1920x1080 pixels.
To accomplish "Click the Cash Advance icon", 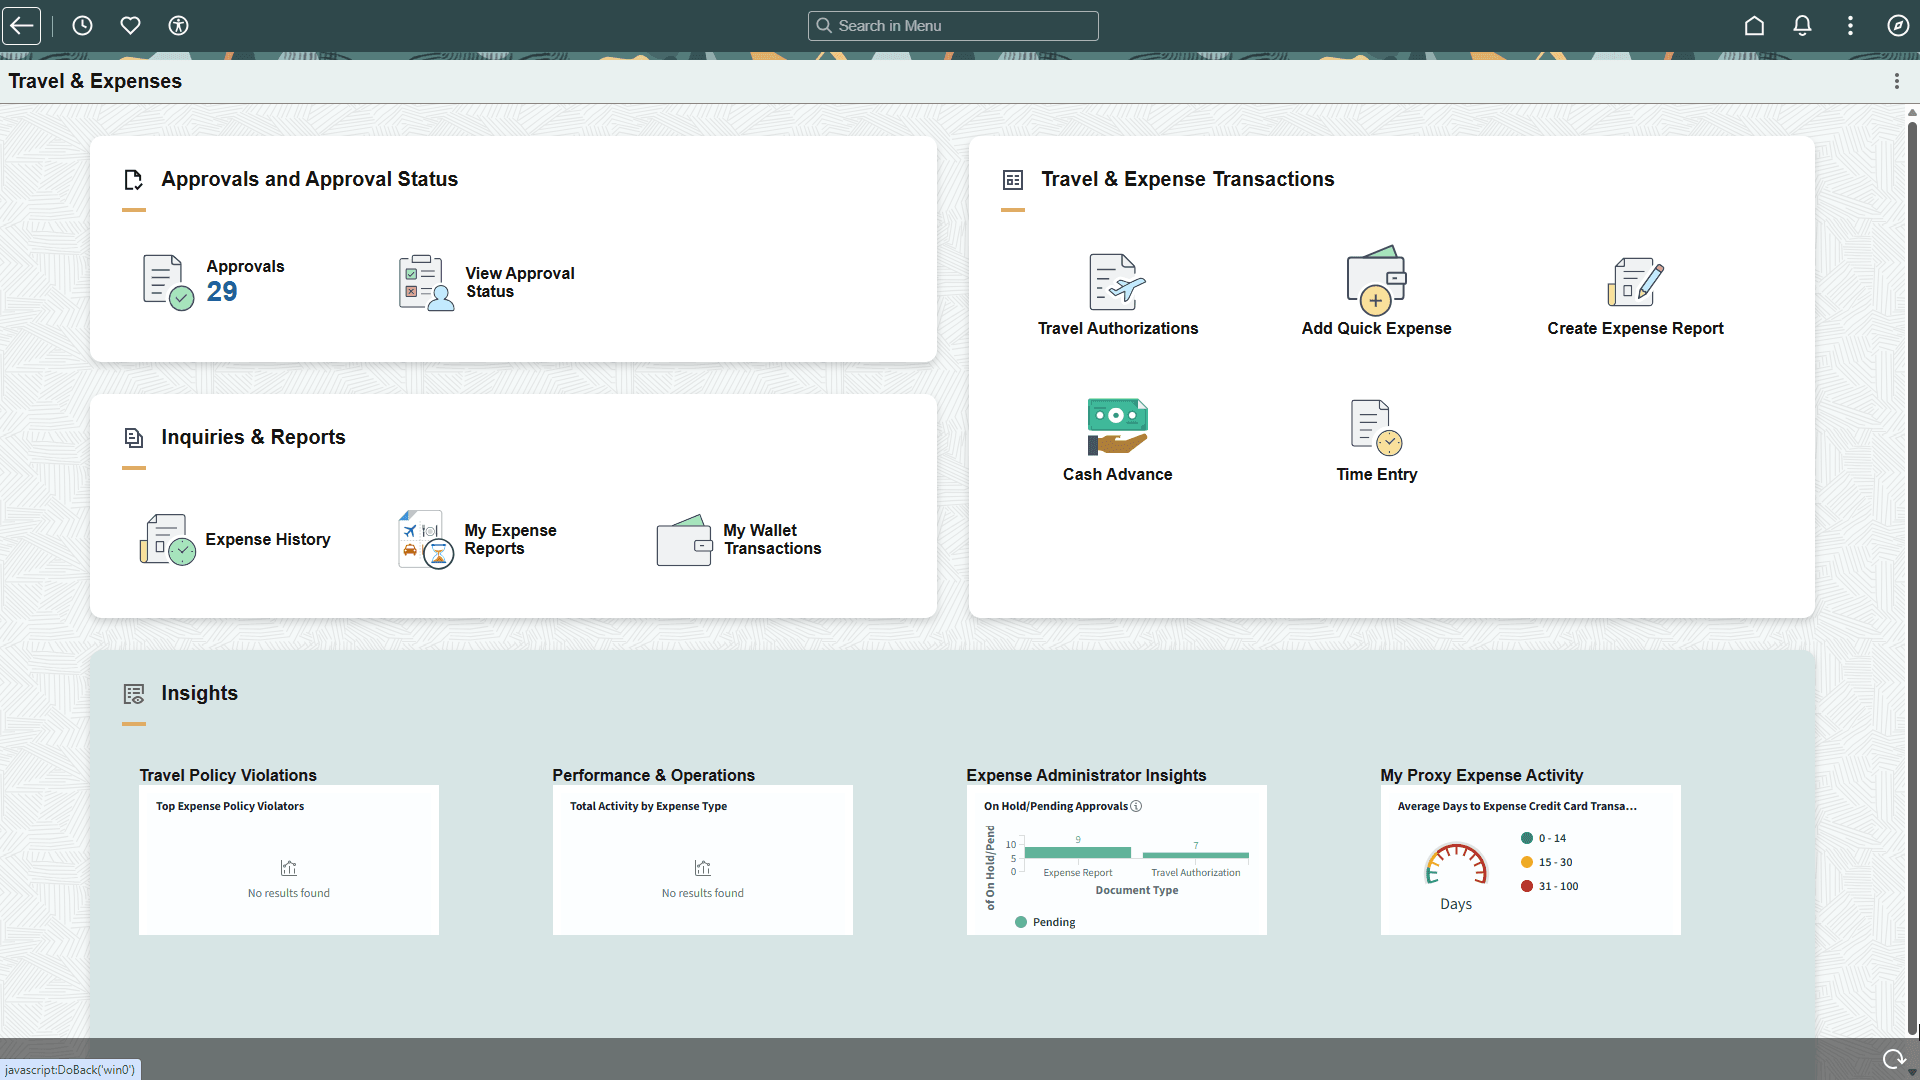I will point(1117,425).
